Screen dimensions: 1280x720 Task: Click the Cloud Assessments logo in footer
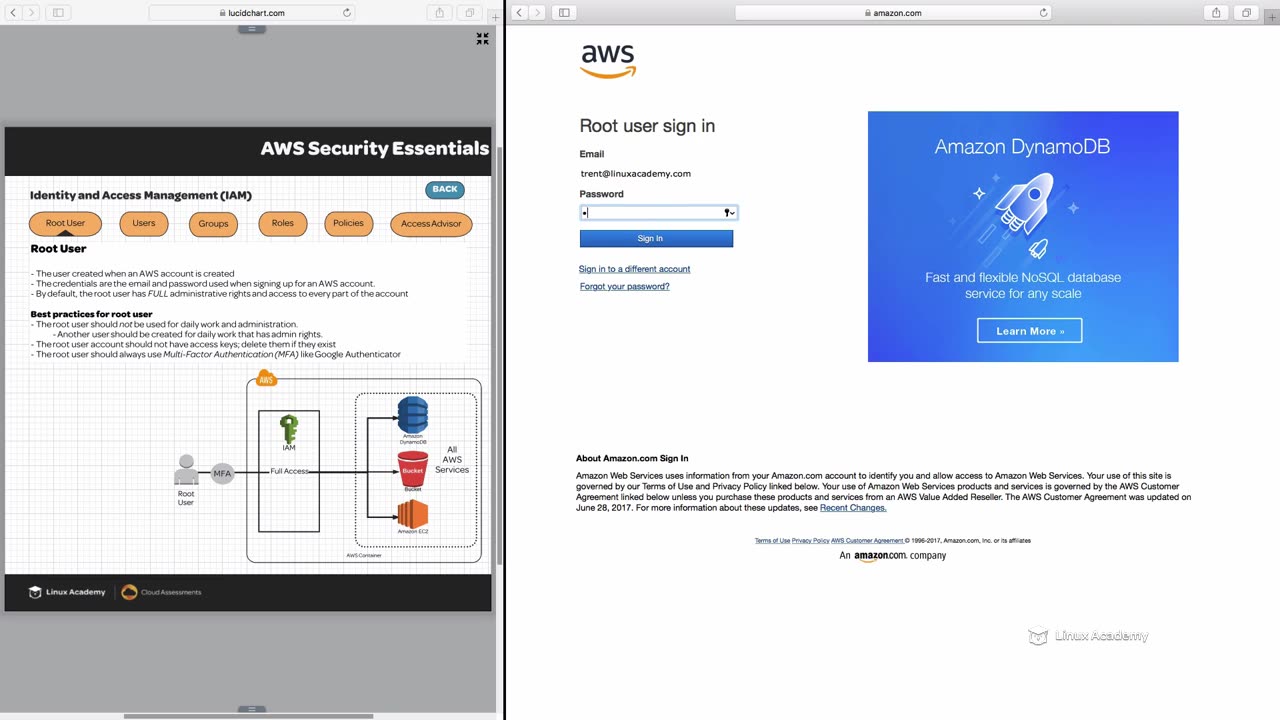pos(161,592)
